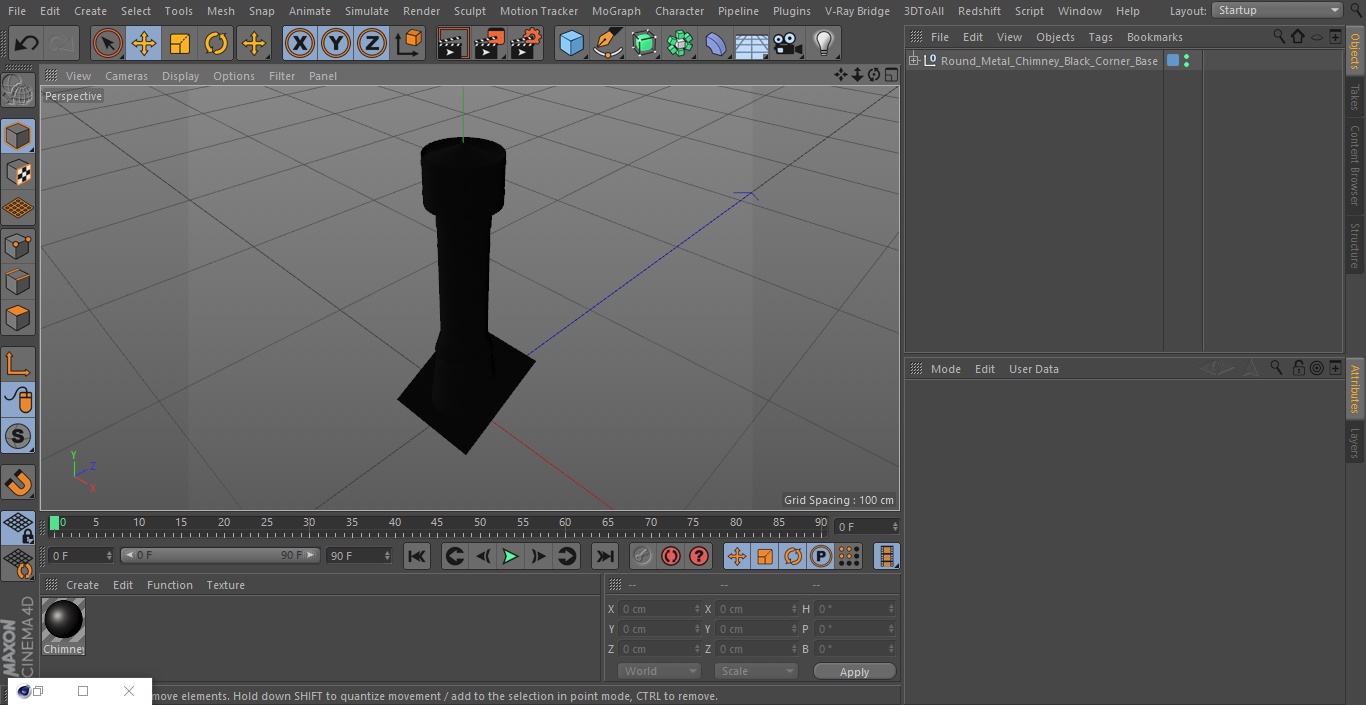Open Attributes Mode menu
The height and width of the screenshot is (705, 1366).
[x=945, y=369]
